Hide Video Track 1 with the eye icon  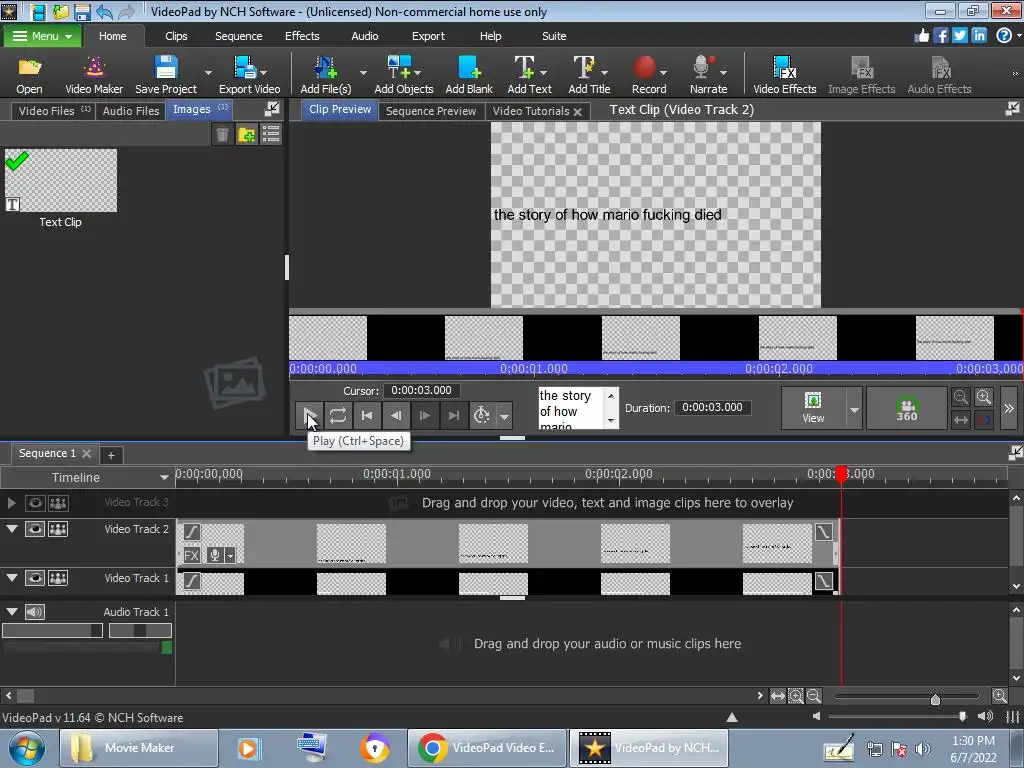tap(35, 578)
